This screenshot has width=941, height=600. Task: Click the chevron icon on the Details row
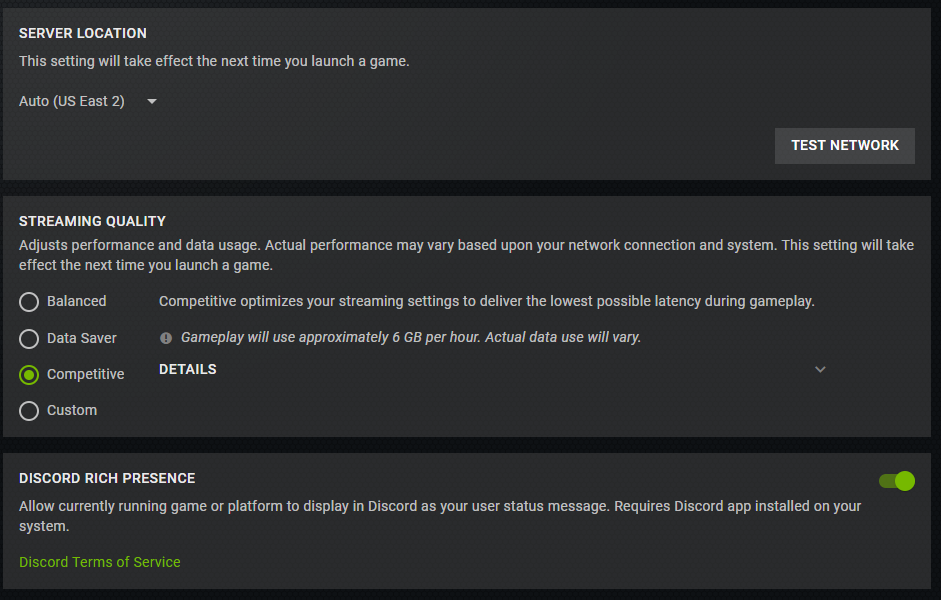tap(820, 369)
